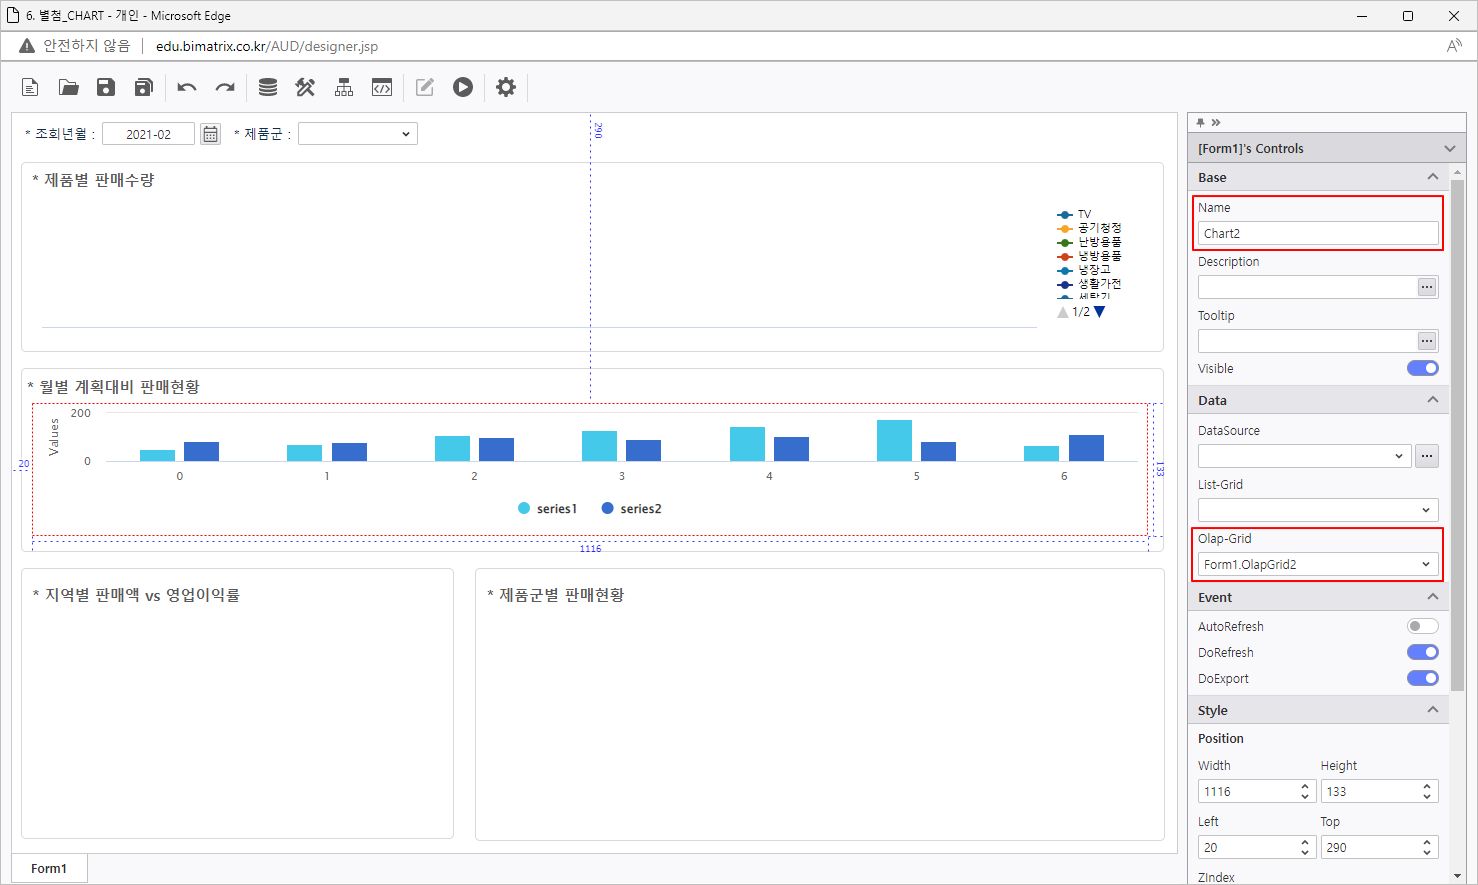Click the New document toolbar icon
Image resolution: width=1478 pixels, height=885 pixels.
point(30,88)
